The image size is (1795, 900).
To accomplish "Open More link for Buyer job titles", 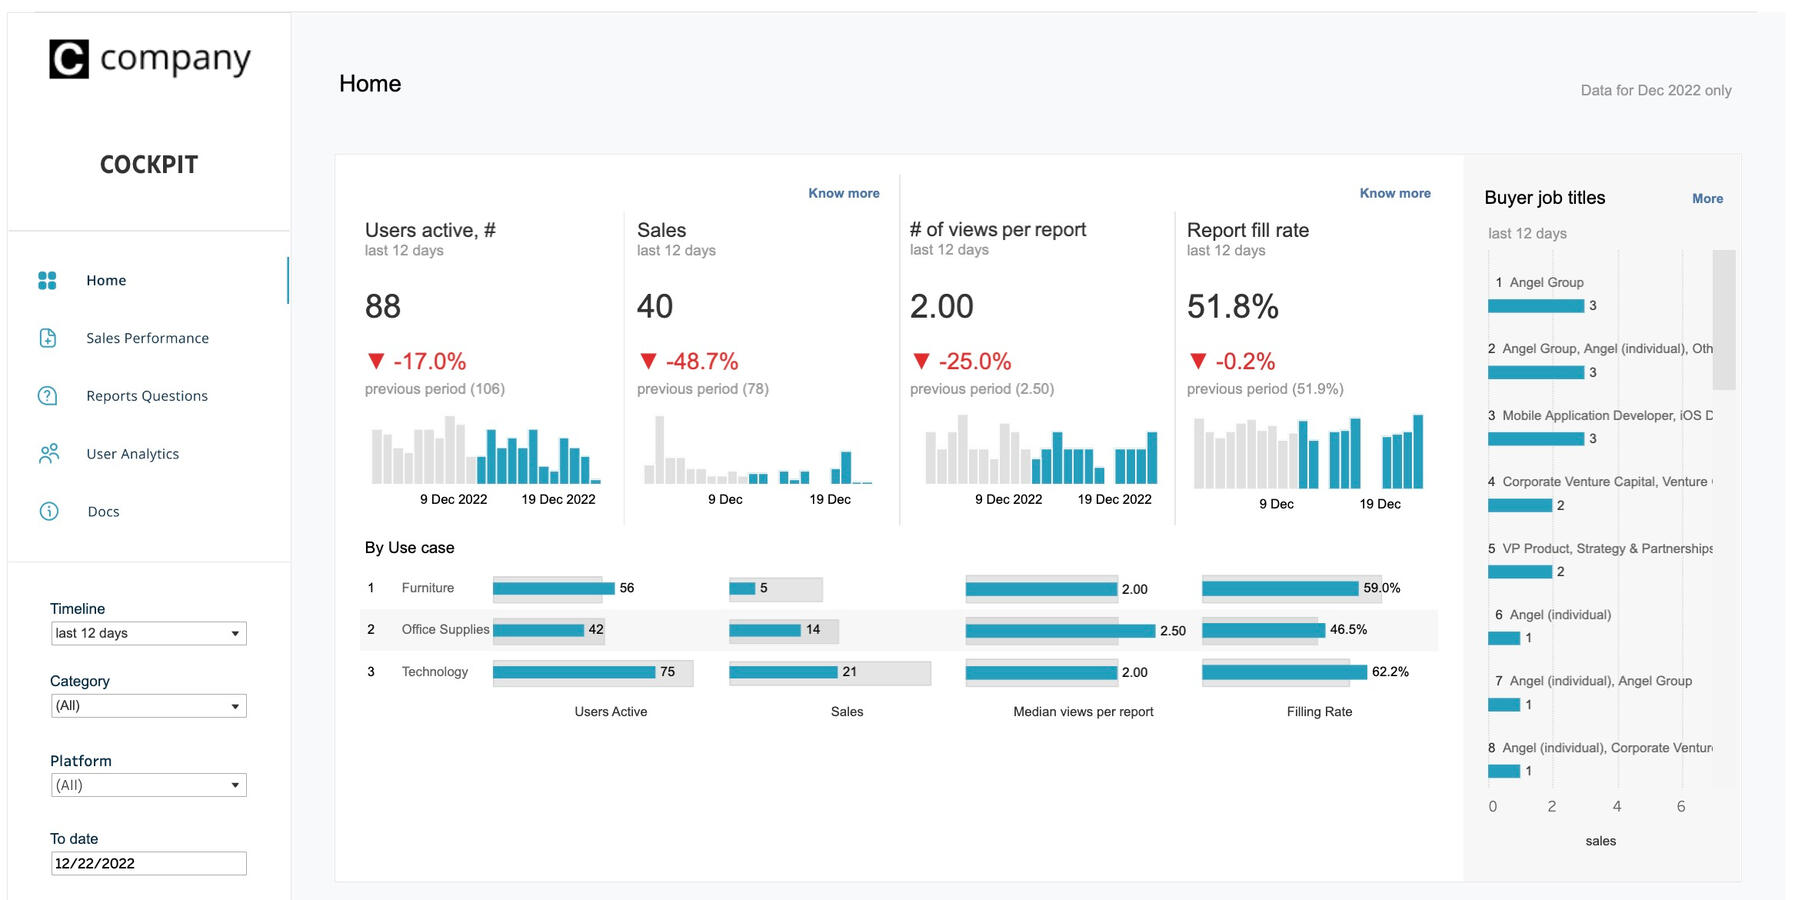I will 1707,199.
